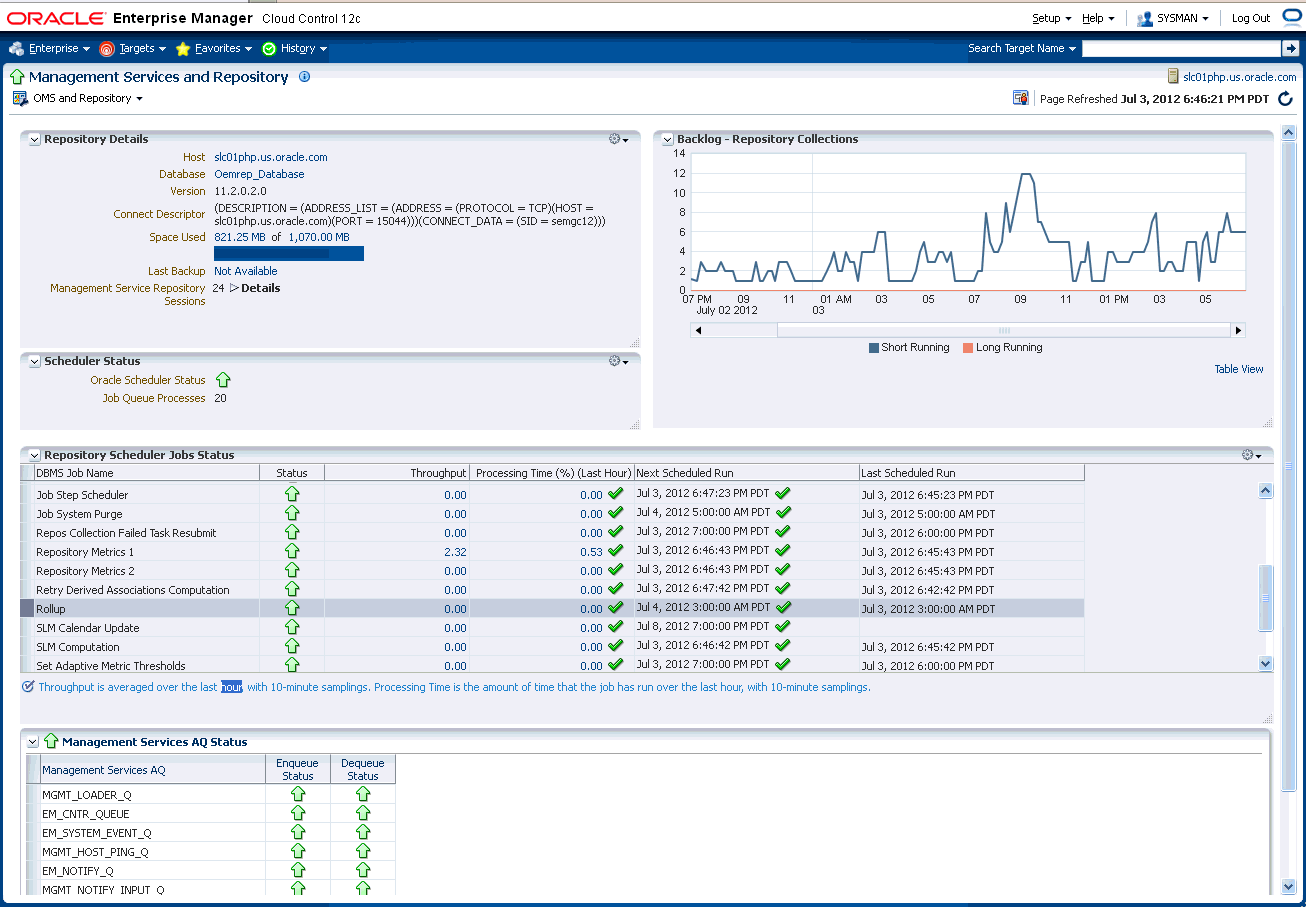Click the chart scroll right arrow

(1238, 330)
